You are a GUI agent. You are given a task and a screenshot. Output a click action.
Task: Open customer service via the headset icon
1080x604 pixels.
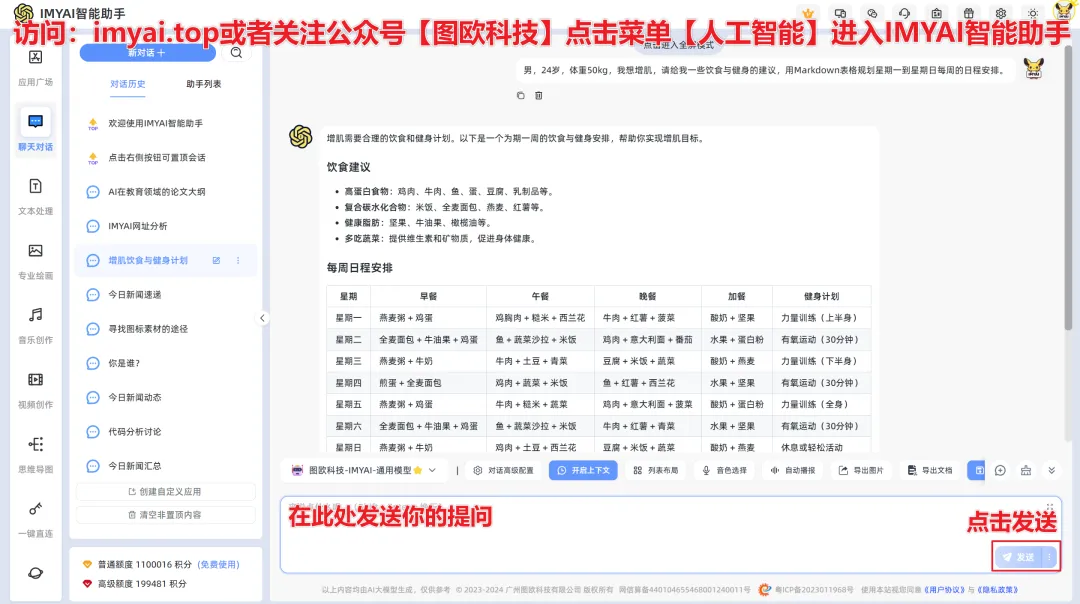[905, 13]
